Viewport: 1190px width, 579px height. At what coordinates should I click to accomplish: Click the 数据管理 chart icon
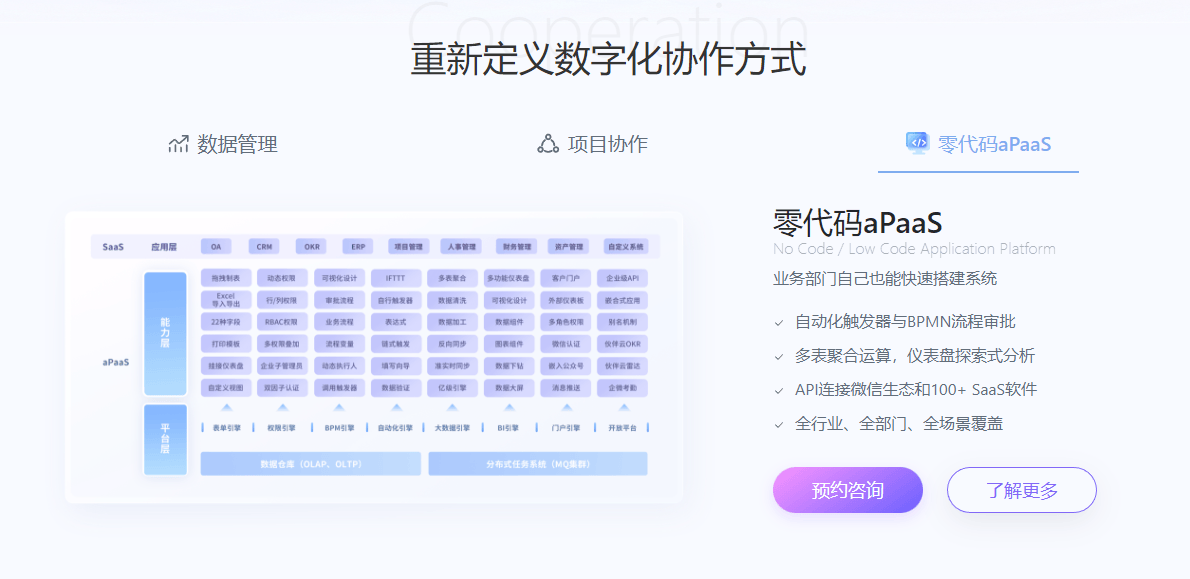(x=178, y=144)
